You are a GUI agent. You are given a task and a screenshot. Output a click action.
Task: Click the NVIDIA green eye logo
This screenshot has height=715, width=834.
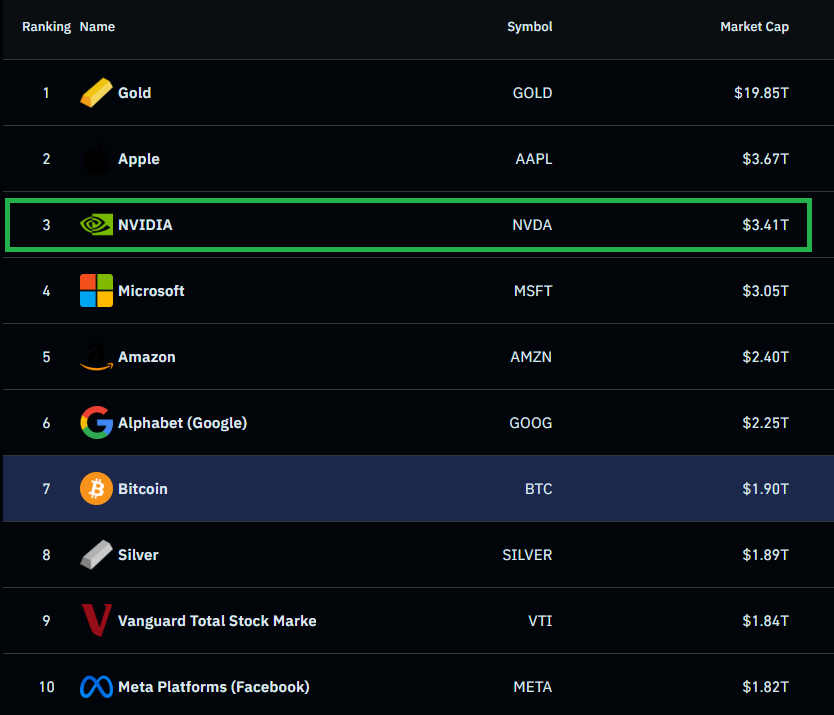[96, 225]
